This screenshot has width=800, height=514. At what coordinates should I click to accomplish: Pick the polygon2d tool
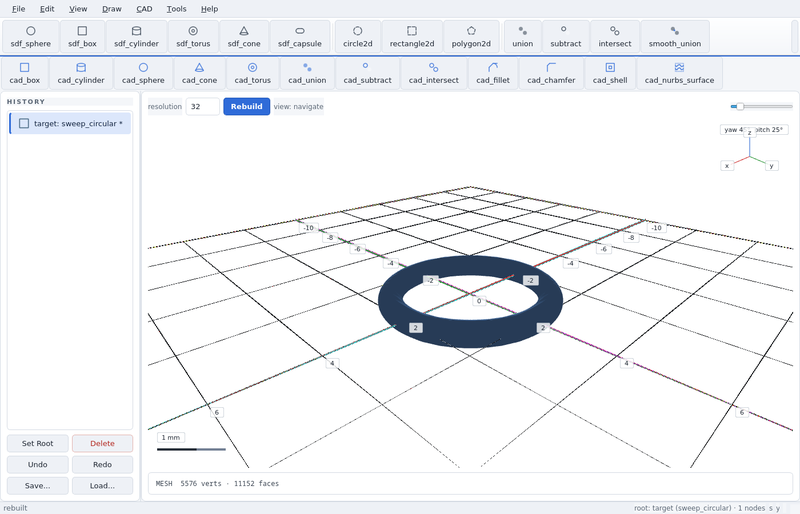click(x=471, y=37)
